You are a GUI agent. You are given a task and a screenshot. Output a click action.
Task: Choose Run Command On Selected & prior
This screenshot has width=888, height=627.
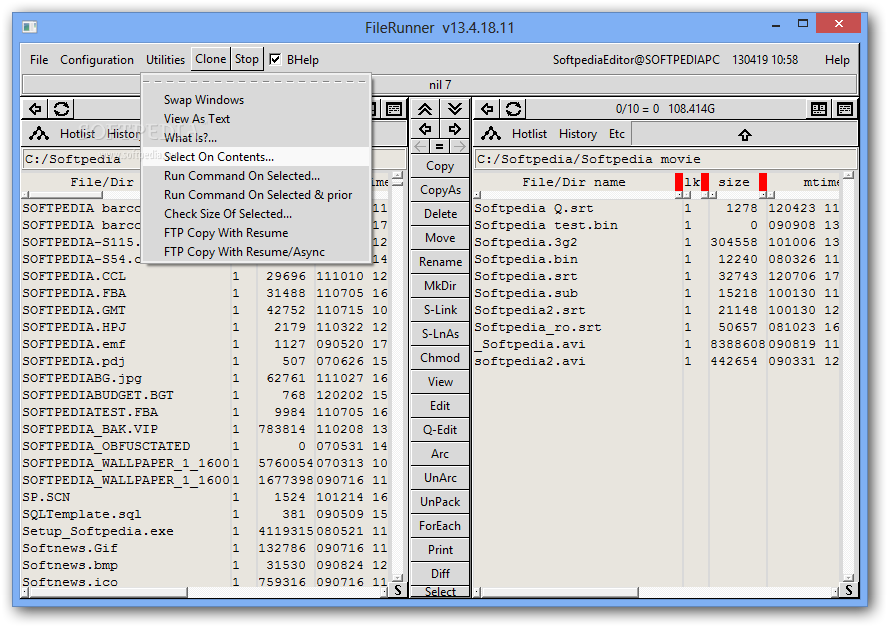[256, 195]
